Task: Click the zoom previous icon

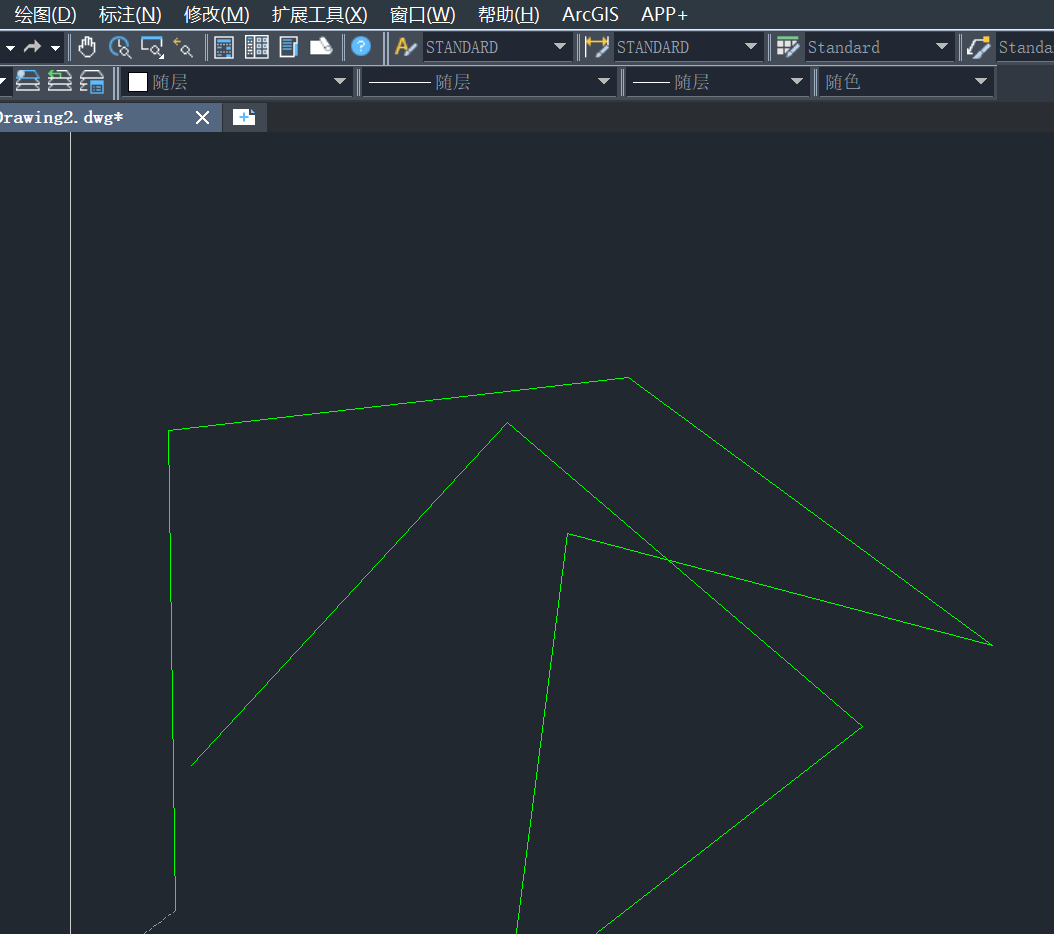Action: pos(183,47)
